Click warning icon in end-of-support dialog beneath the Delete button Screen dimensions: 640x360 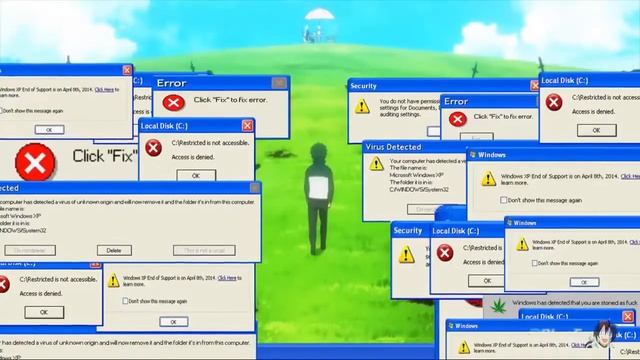tap(113, 281)
